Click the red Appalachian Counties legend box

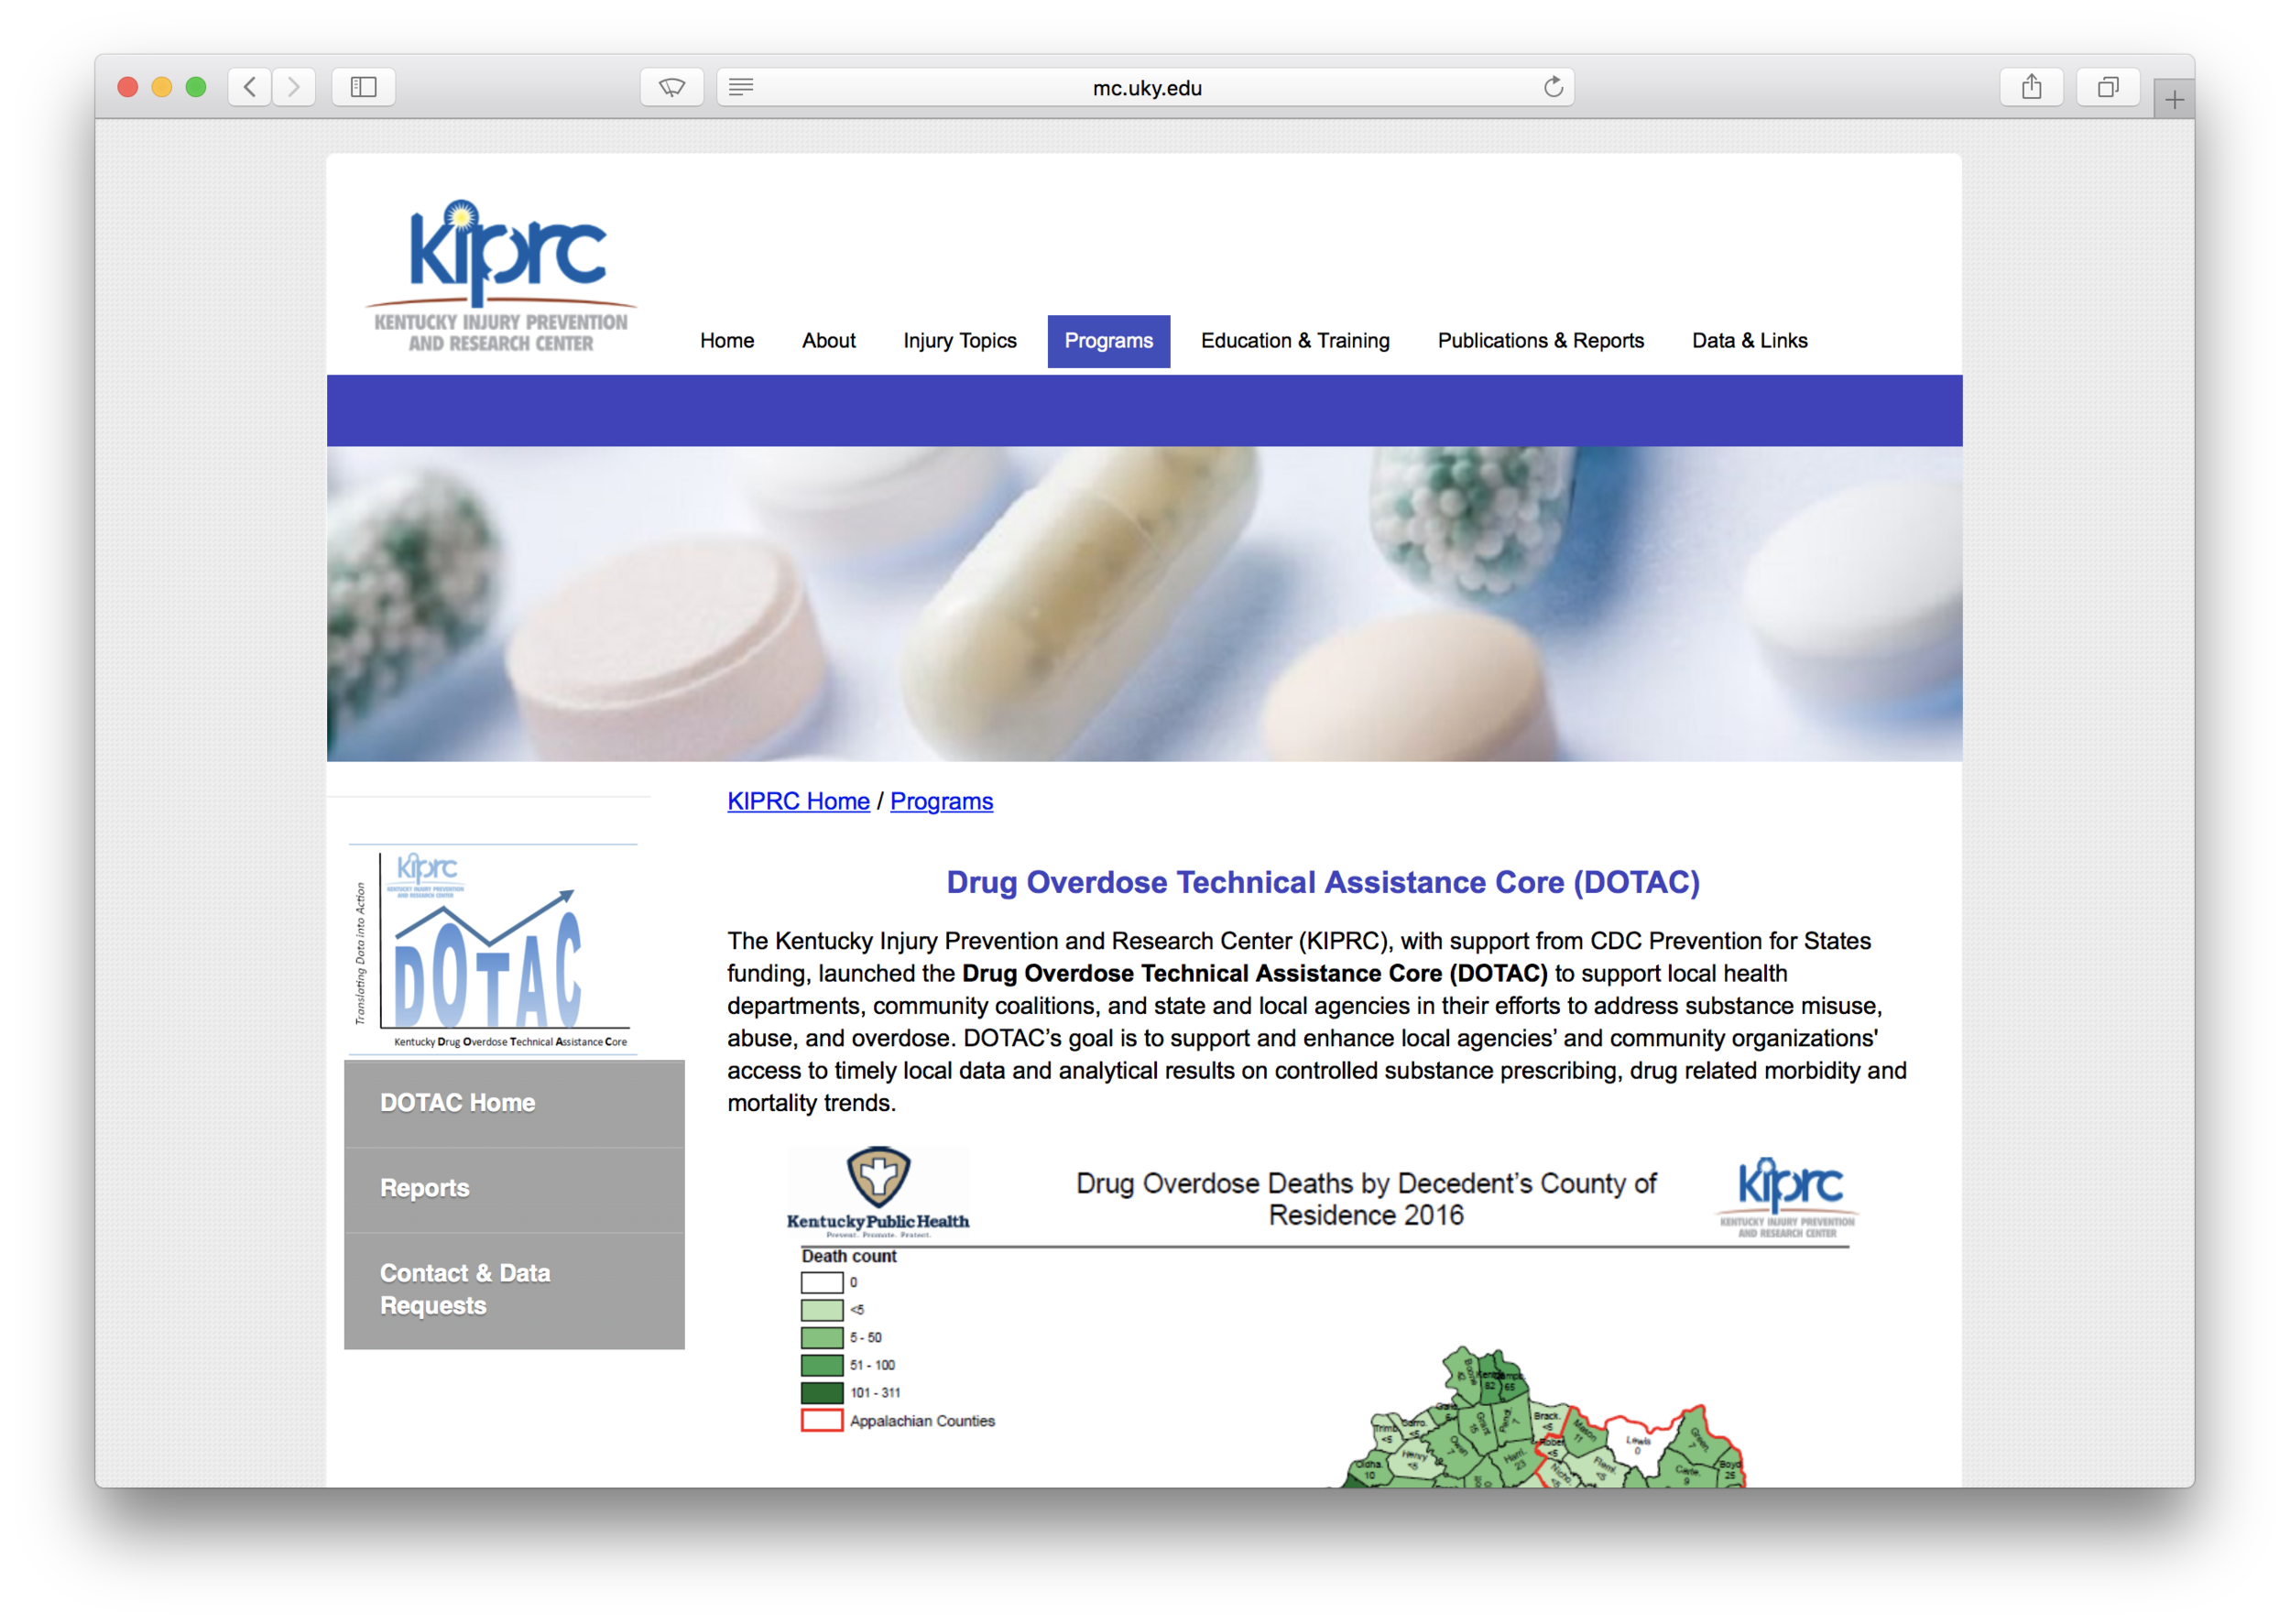(x=822, y=1421)
